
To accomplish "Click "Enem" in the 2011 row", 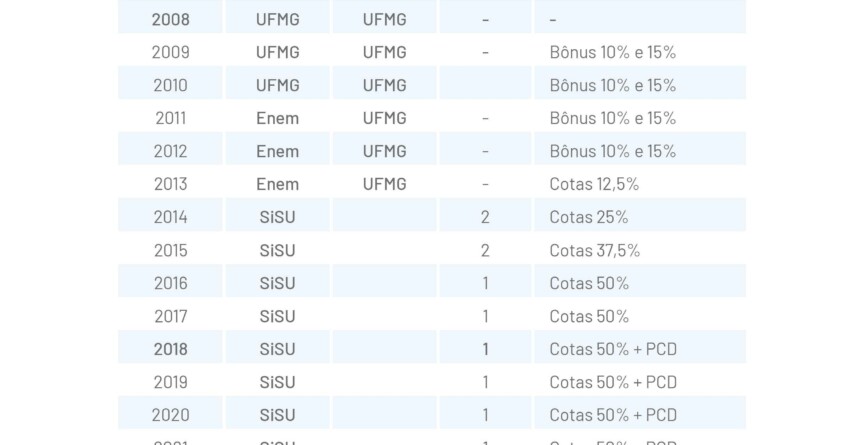I will coord(277,118).
